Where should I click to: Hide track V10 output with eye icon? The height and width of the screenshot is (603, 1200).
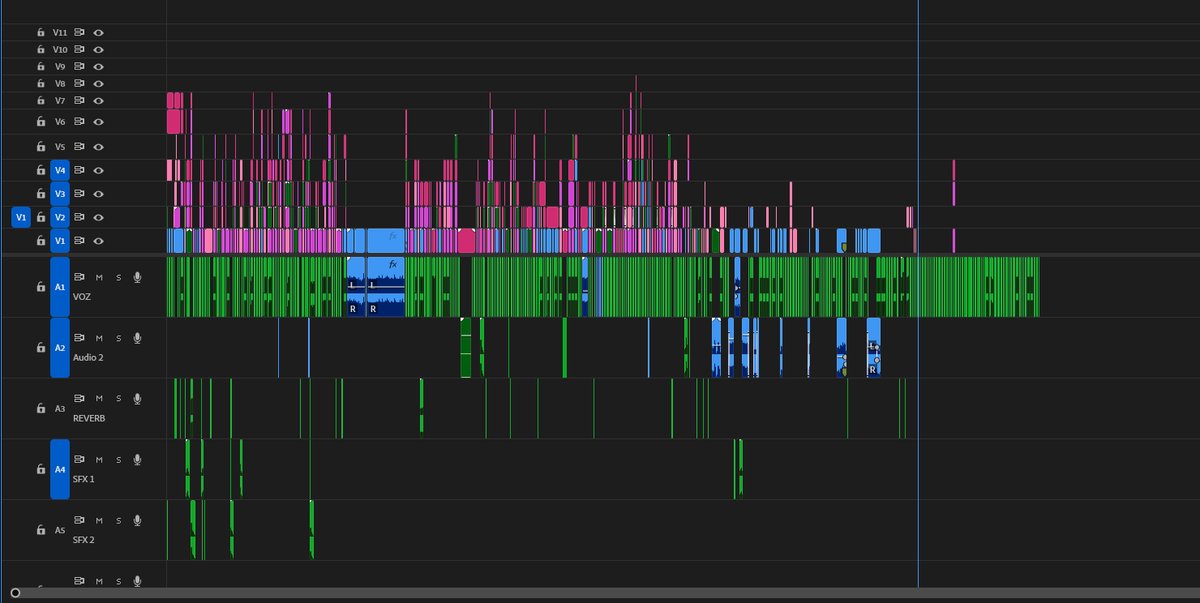click(x=99, y=49)
